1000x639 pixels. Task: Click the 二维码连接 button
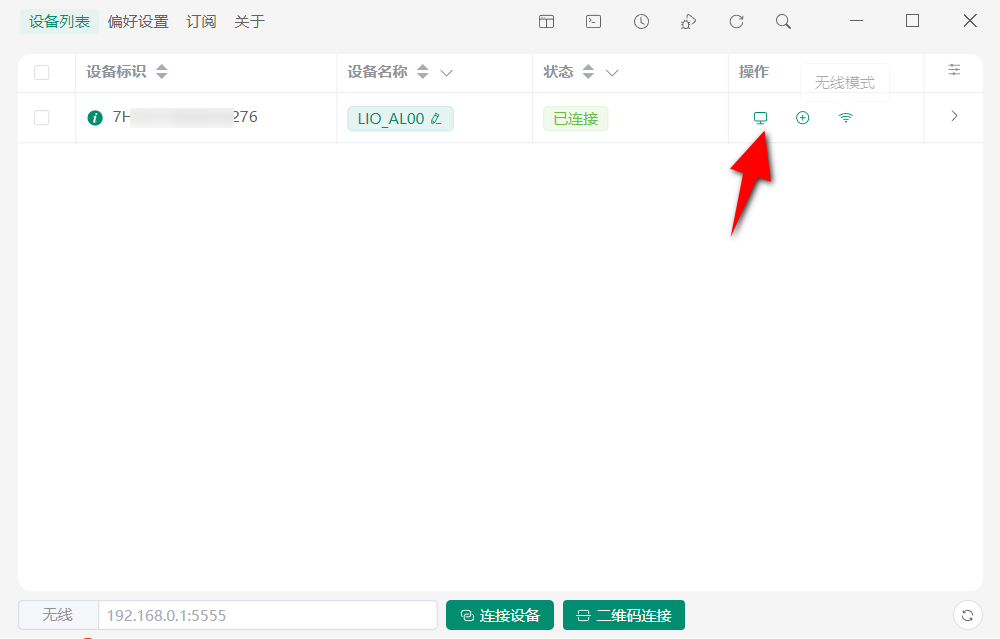coord(624,614)
